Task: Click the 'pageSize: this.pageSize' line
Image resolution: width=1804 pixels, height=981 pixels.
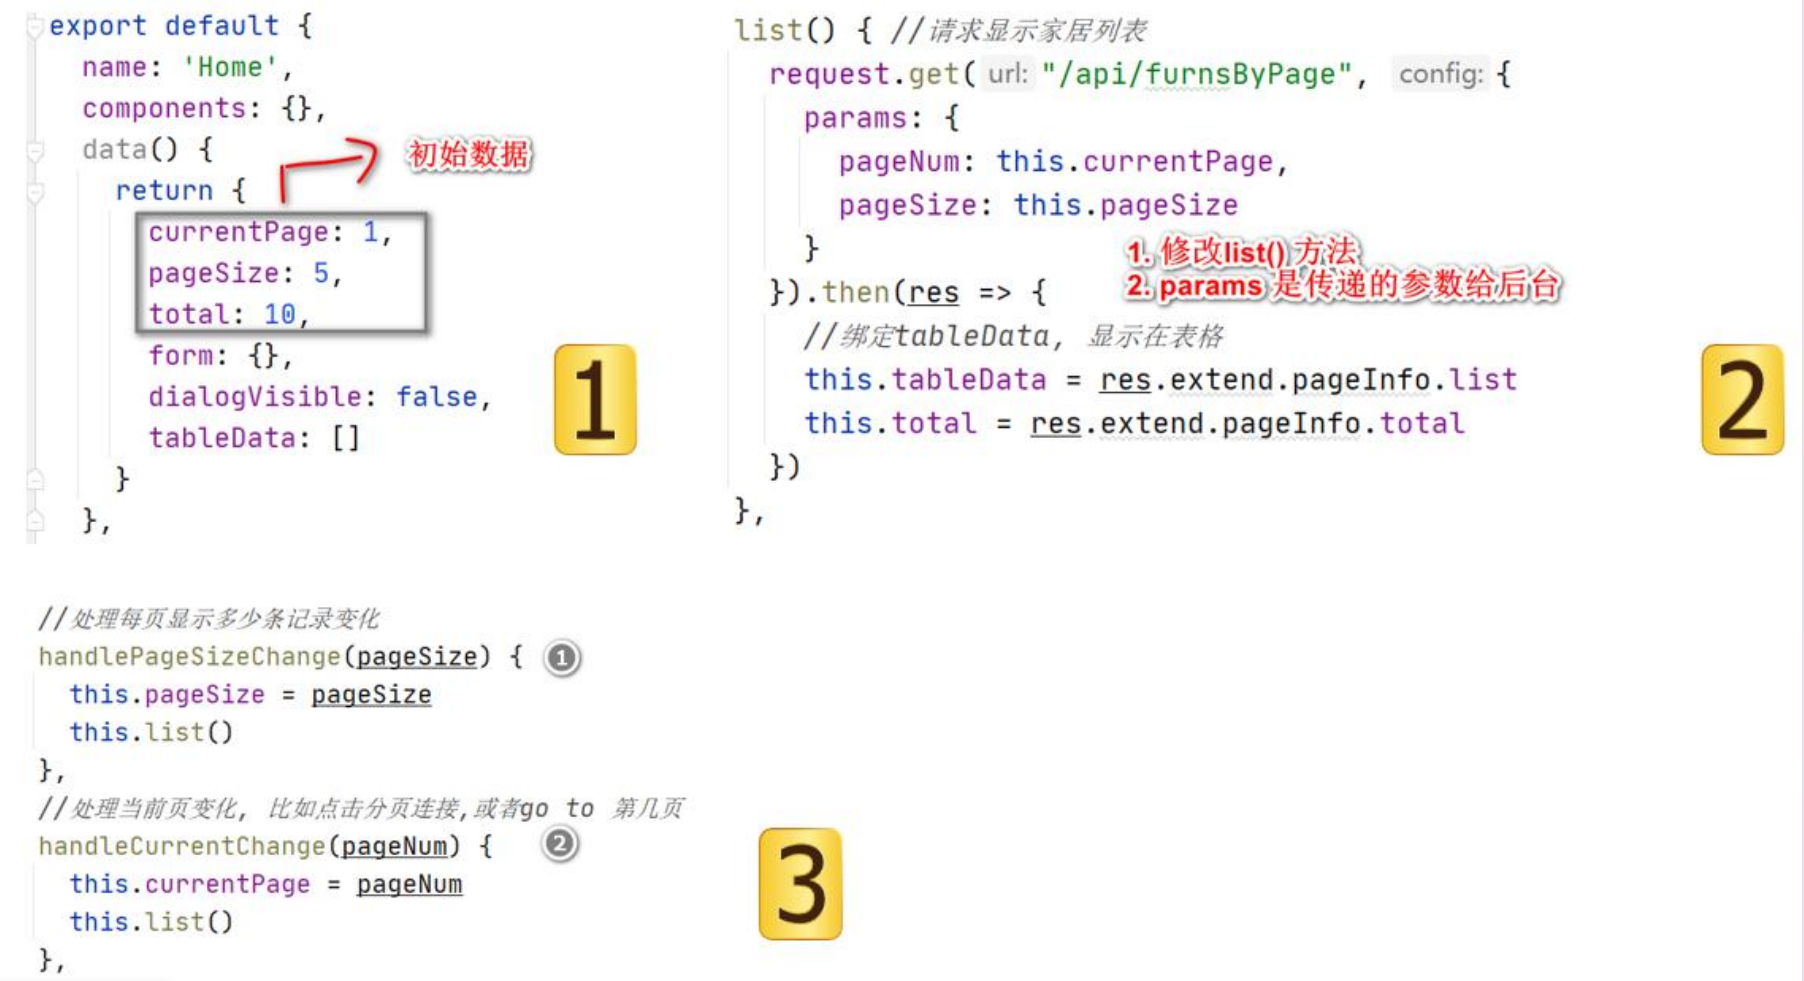Action: 1038,205
